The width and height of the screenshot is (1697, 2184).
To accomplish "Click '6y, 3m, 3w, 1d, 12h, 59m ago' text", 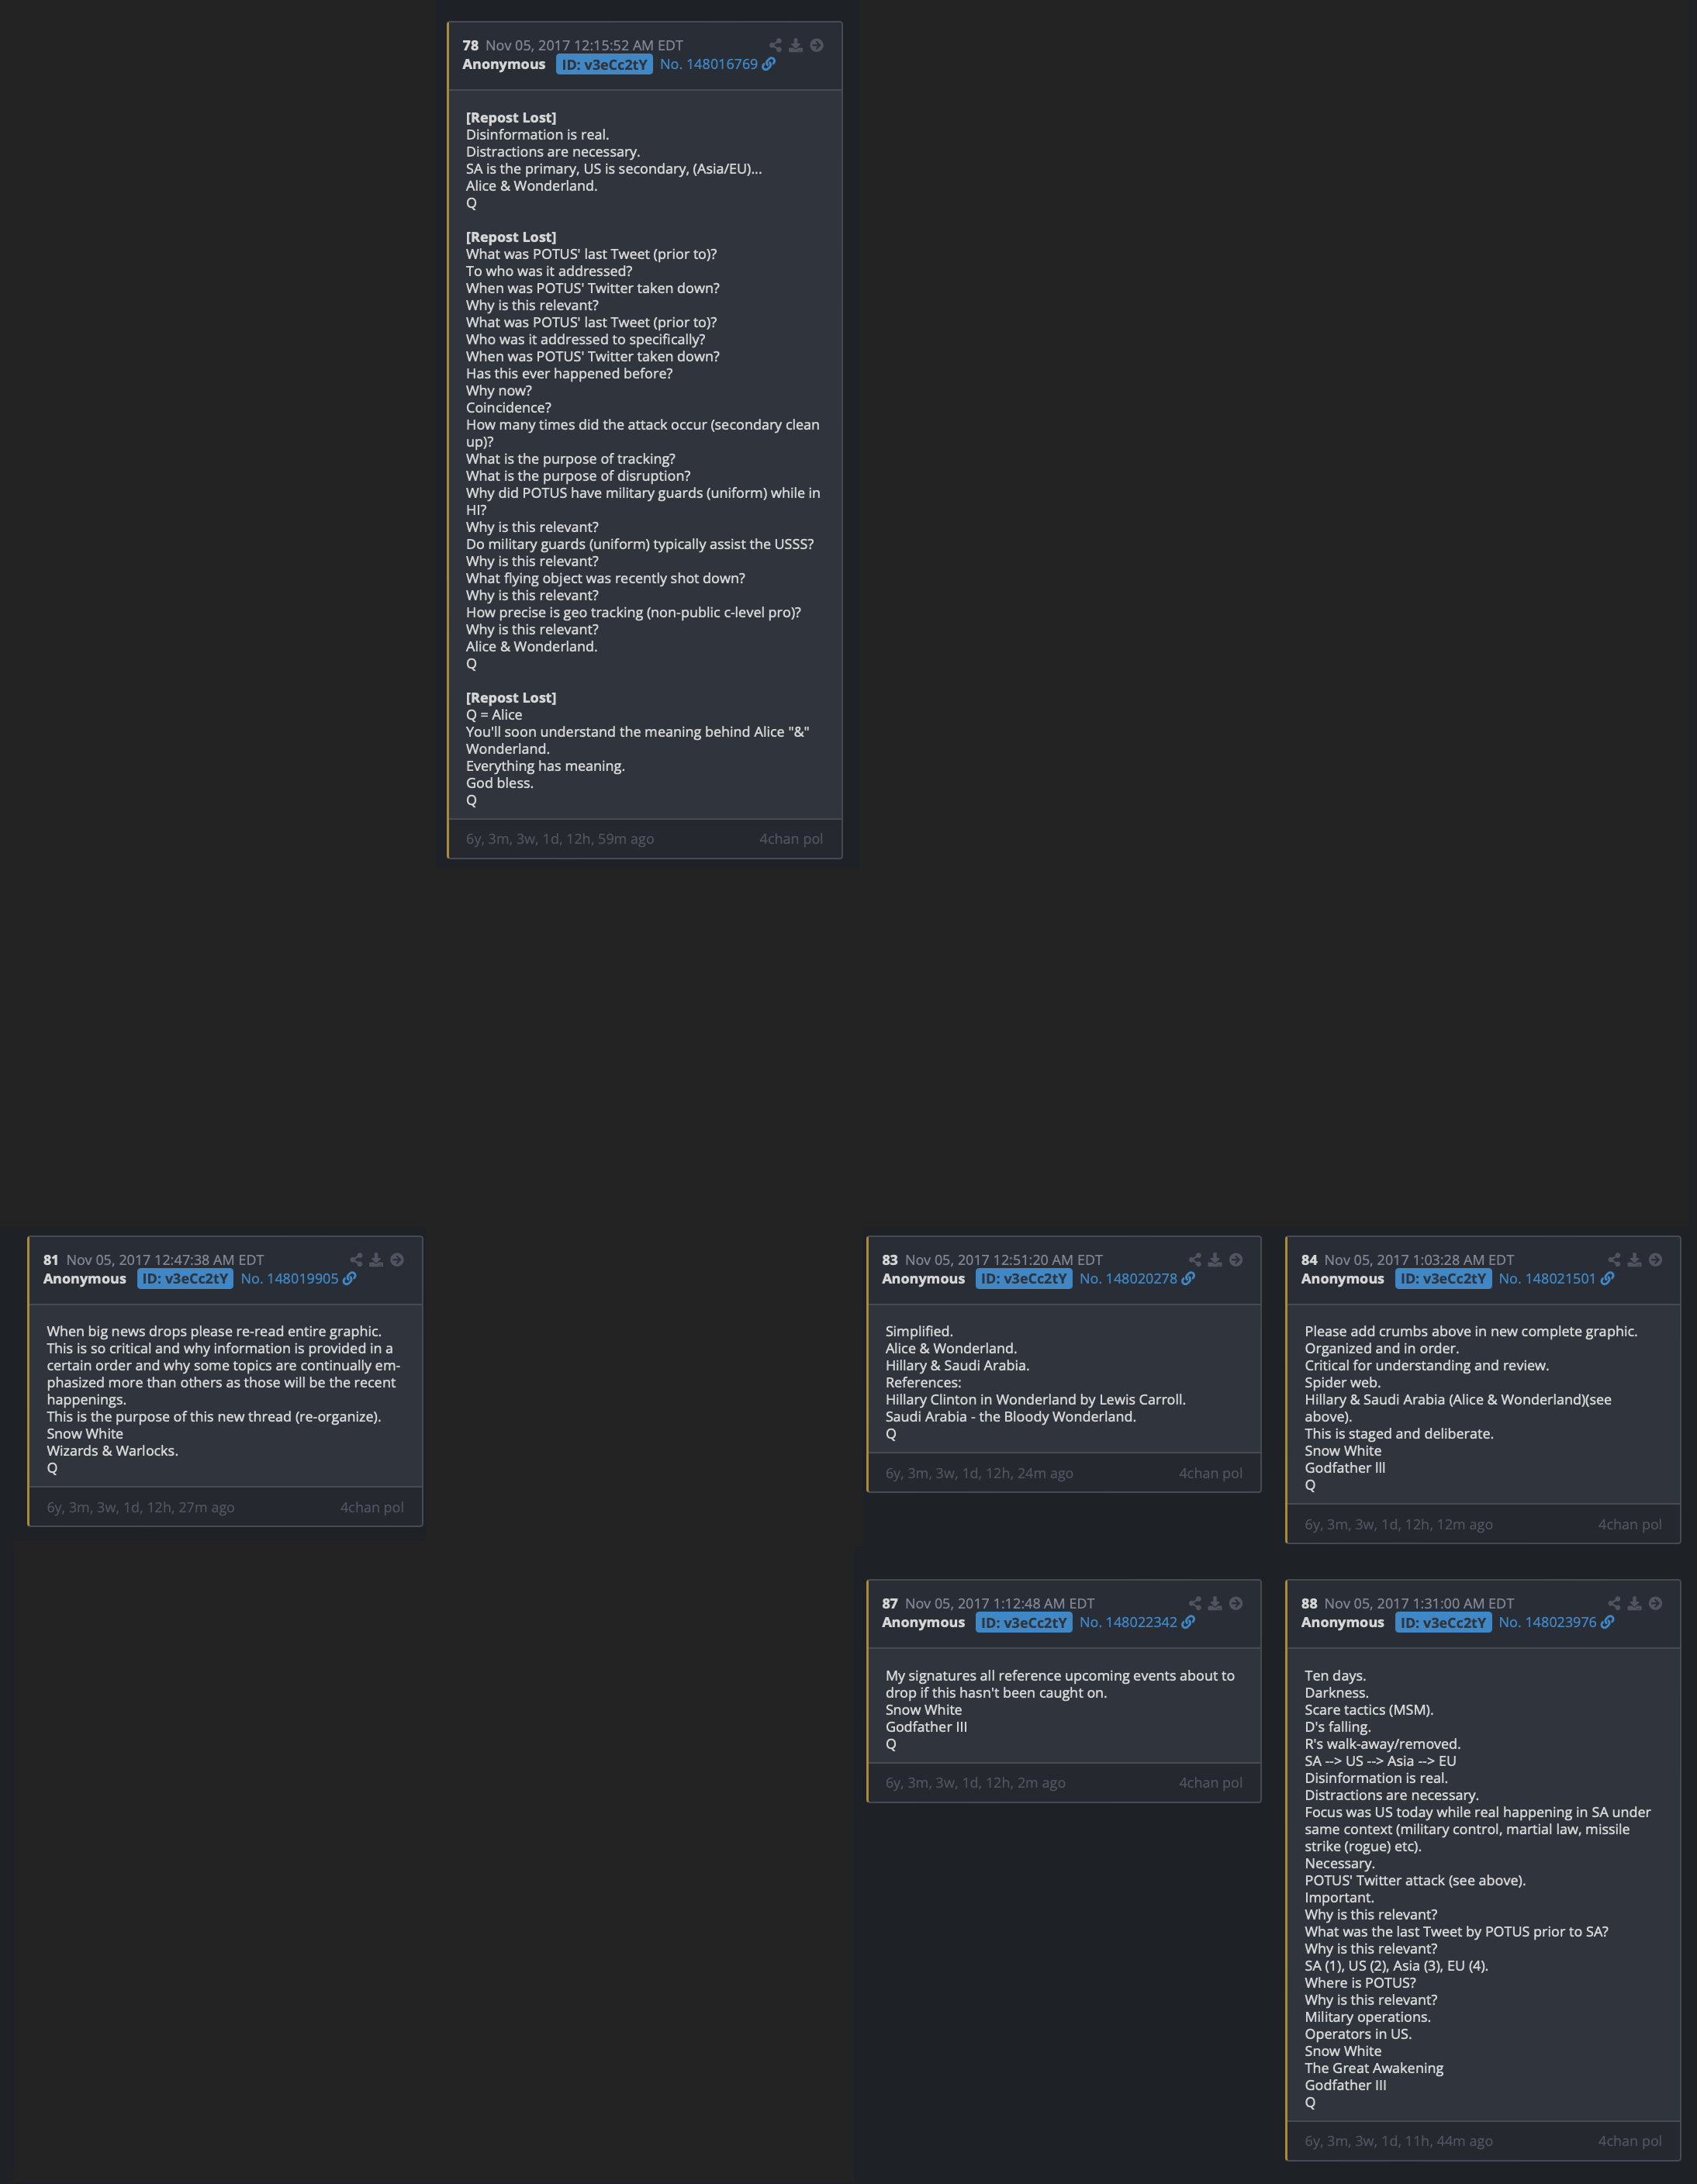I will coord(560,839).
